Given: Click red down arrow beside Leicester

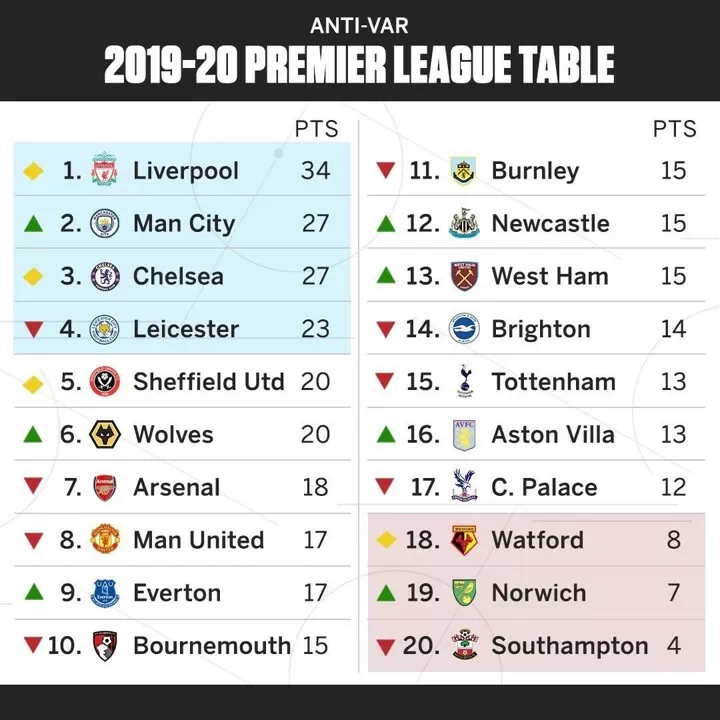Looking at the screenshot, I should click(x=34, y=329).
